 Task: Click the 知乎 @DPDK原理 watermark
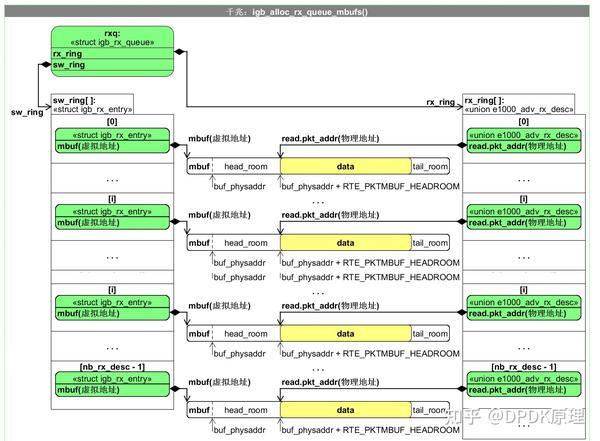(515, 416)
